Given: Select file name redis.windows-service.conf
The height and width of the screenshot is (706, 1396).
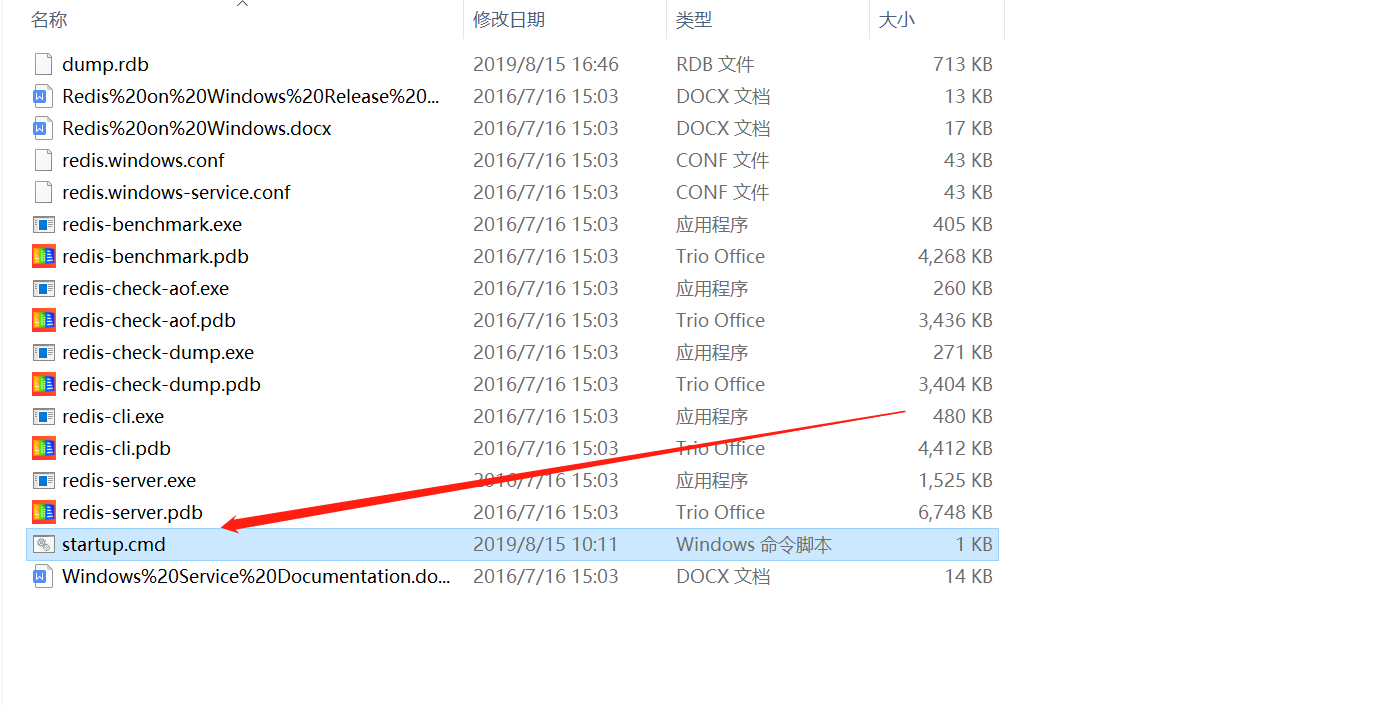Looking at the screenshot, I should click(176, 192).
